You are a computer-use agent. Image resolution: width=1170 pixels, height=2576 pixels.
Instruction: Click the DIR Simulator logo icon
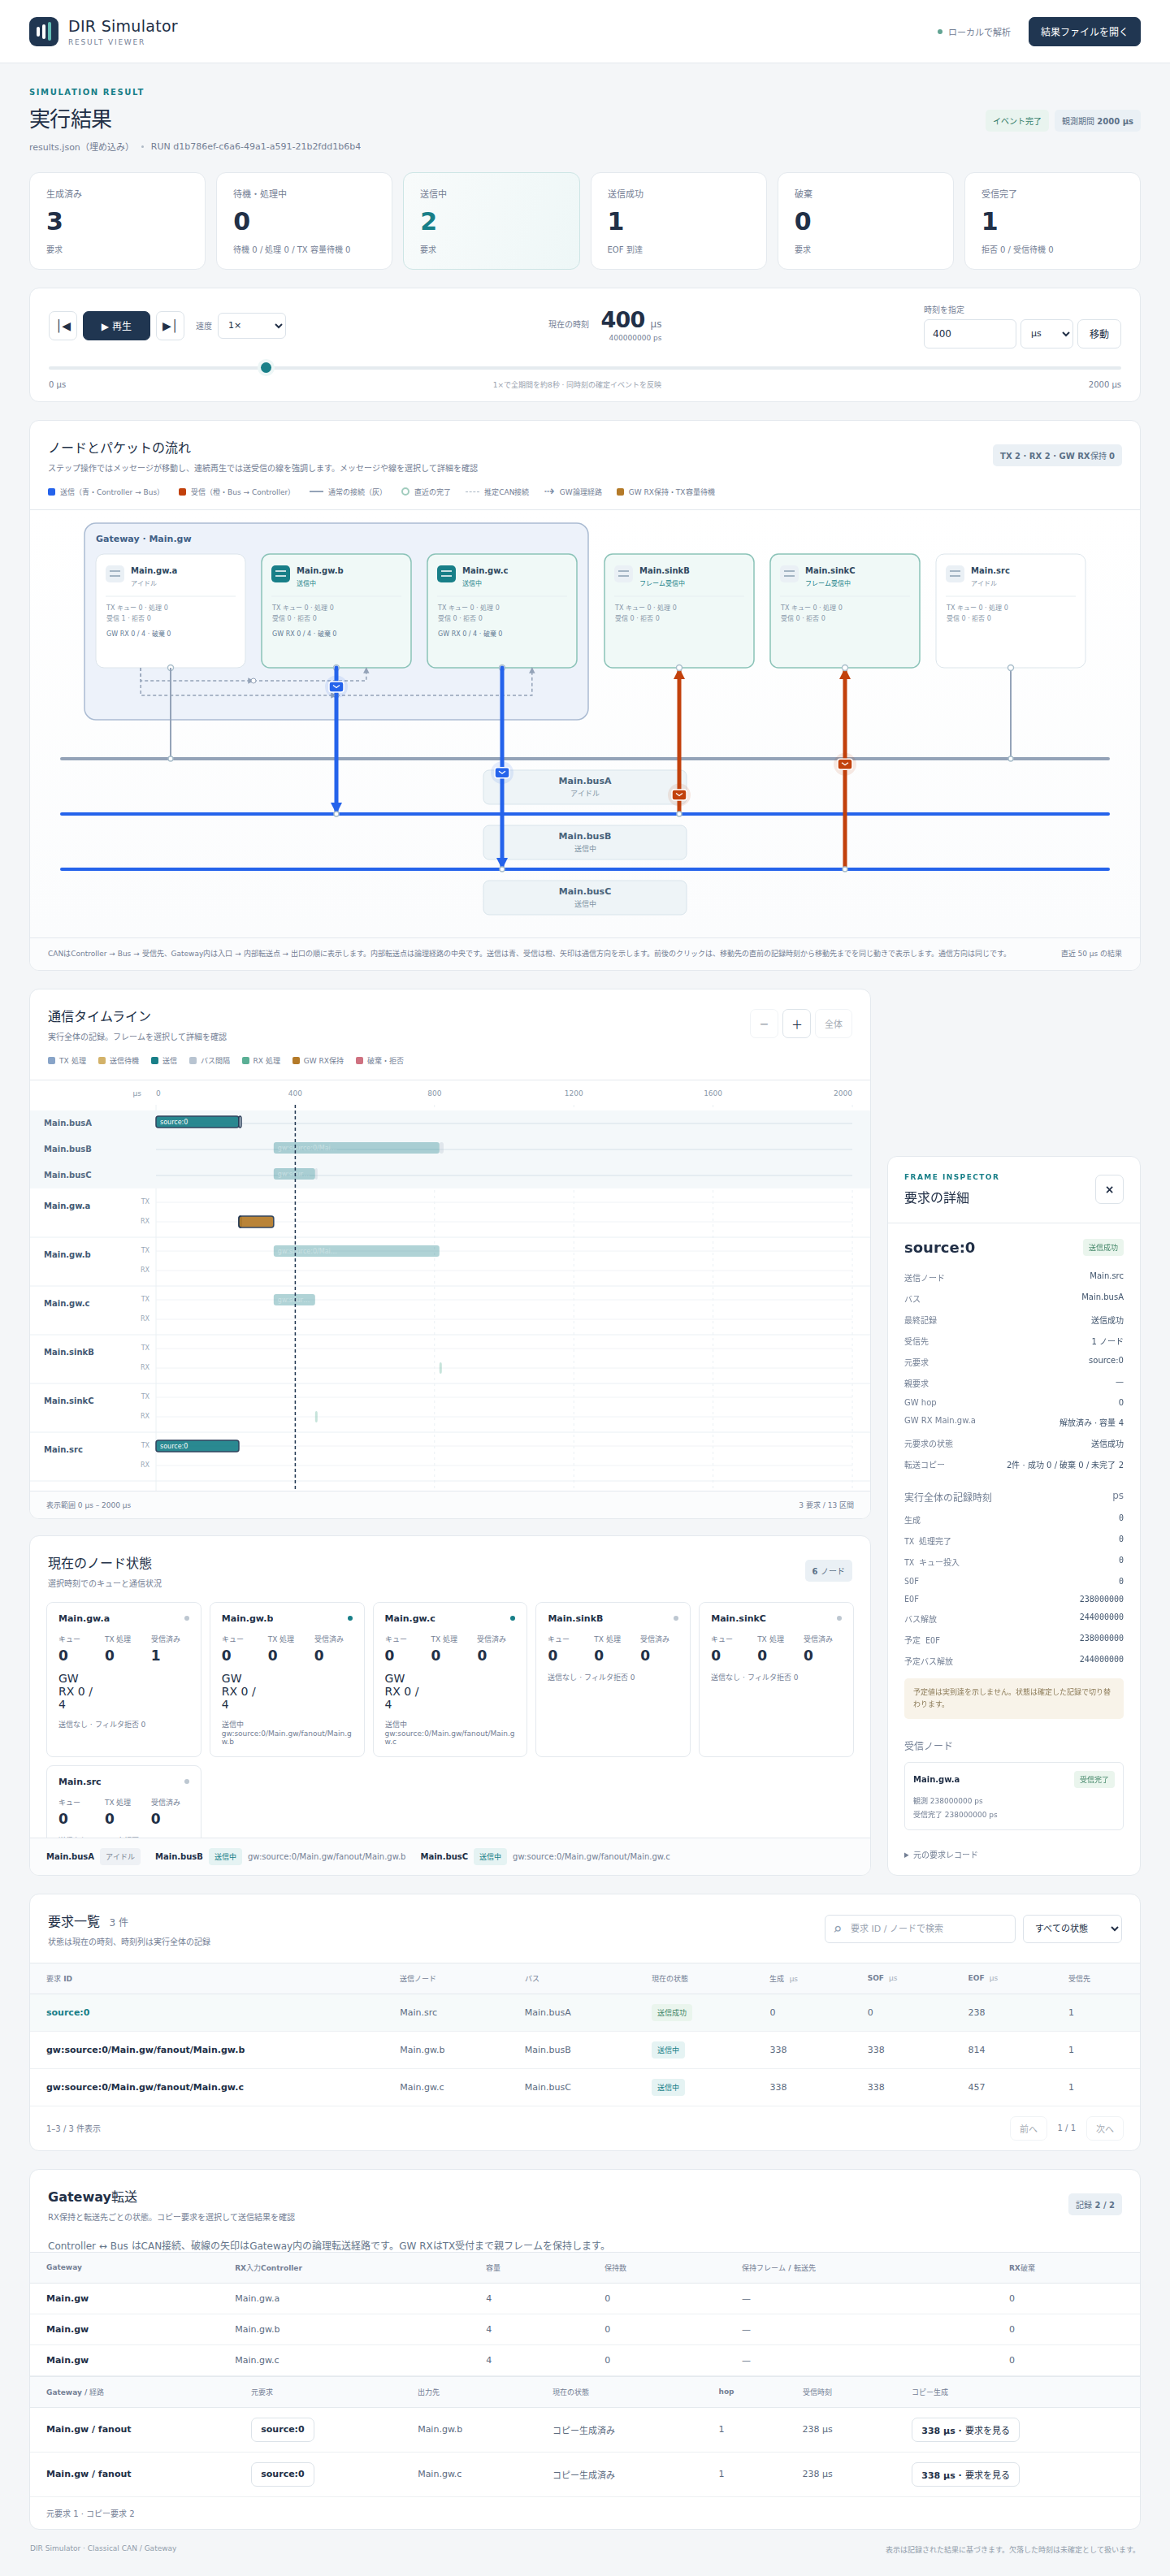click(x=44, y=31)
